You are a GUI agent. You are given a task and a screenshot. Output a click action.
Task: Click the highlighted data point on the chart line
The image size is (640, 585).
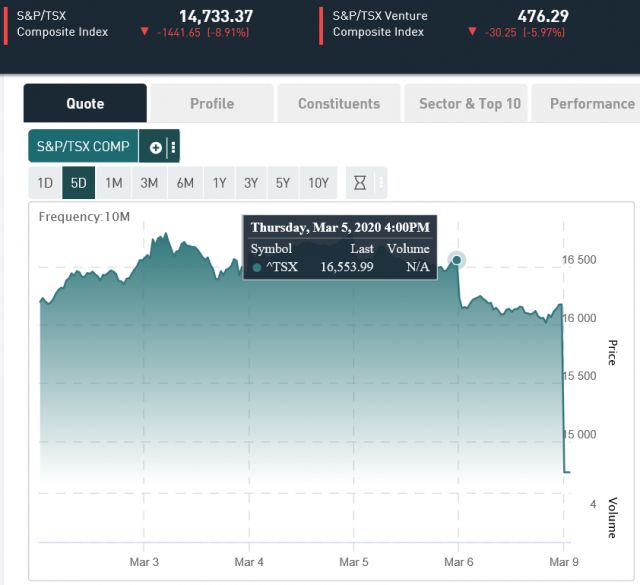pos(457,260)
